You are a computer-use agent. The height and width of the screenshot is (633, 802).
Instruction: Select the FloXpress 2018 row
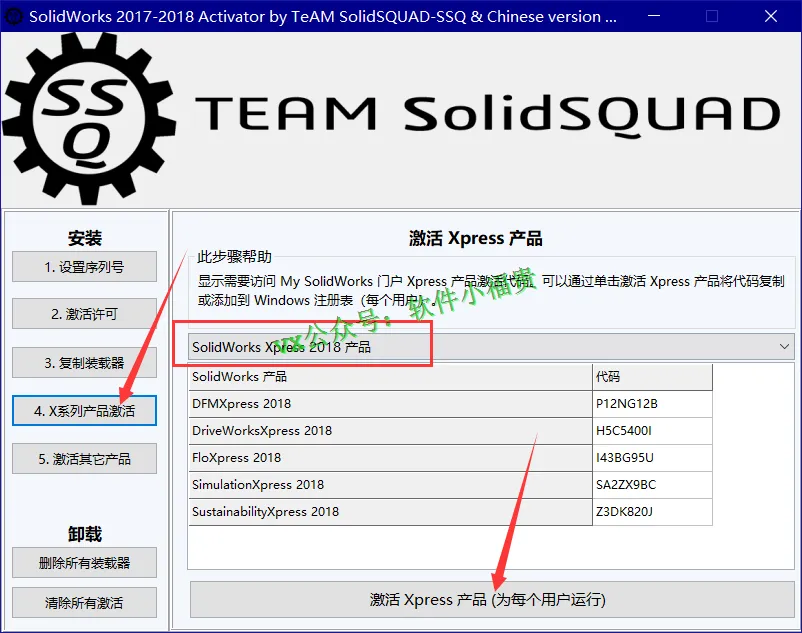pyautogui.click(x=450, y=458)
